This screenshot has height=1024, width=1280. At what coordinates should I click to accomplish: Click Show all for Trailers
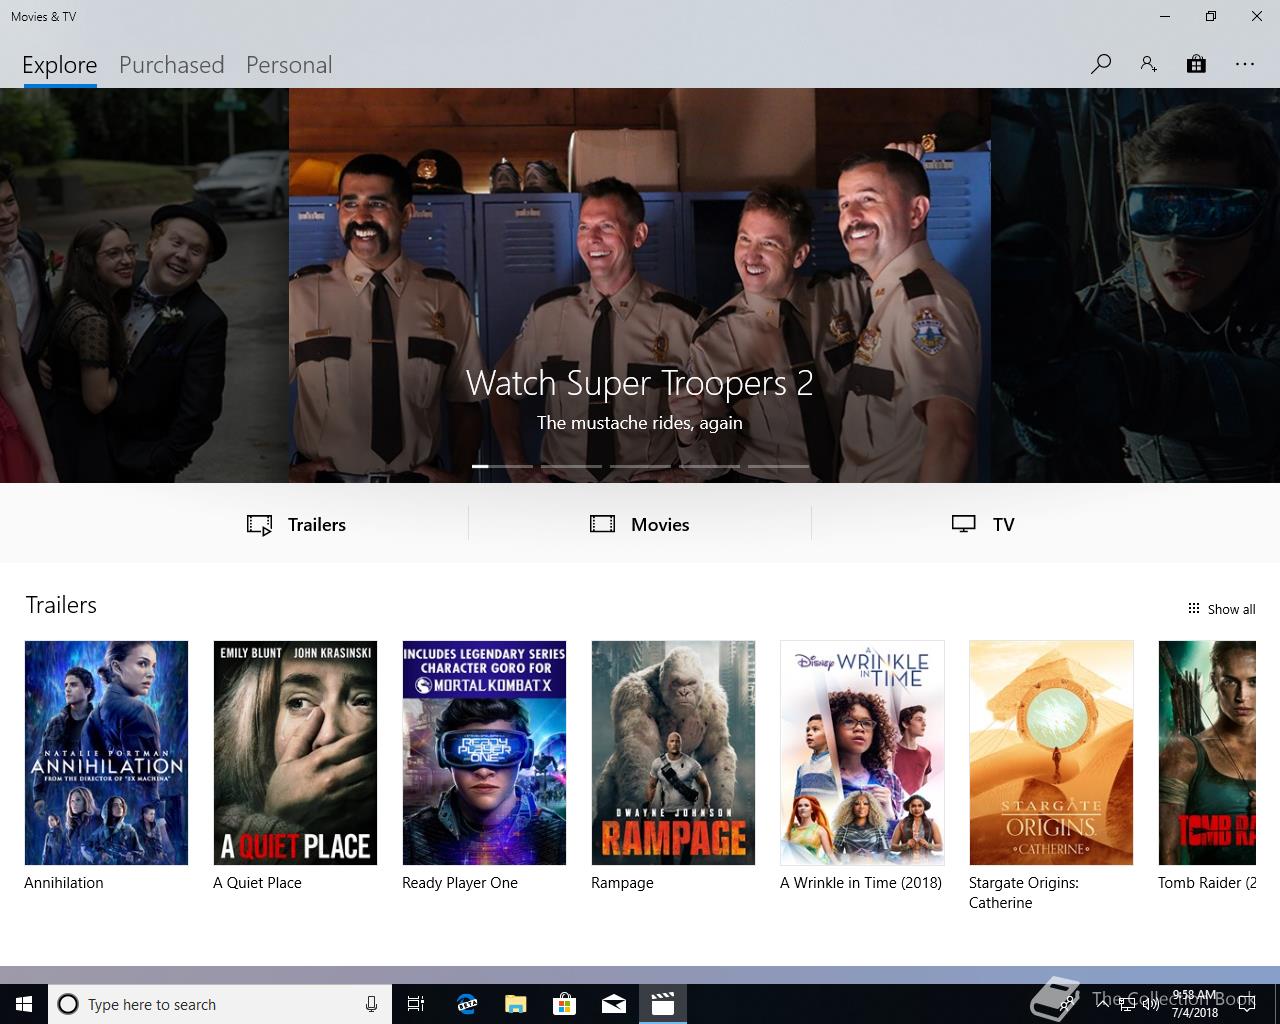click(1221, 609)
